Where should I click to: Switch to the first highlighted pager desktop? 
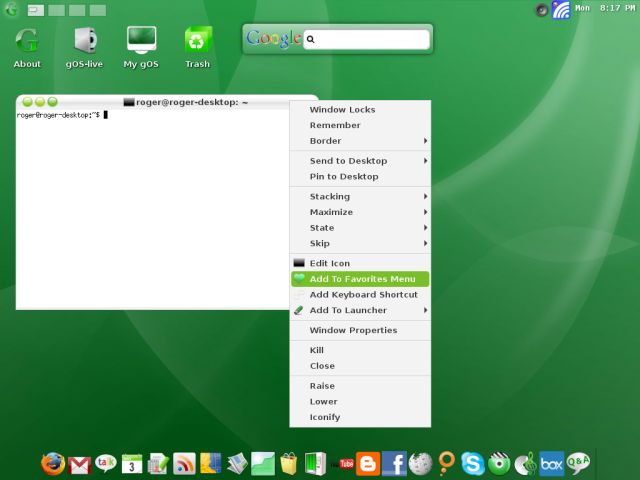36,10
